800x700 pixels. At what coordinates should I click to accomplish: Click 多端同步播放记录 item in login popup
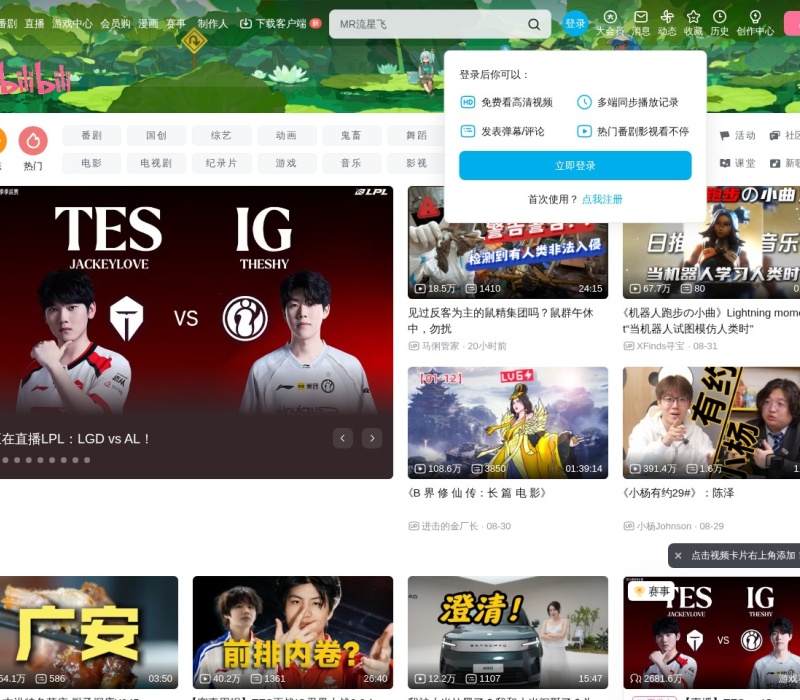click(x=628, y=102)
